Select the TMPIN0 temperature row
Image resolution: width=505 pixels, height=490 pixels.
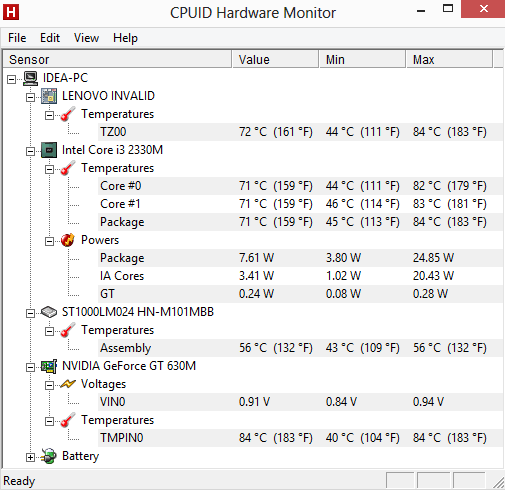click(x=301, y=438)
